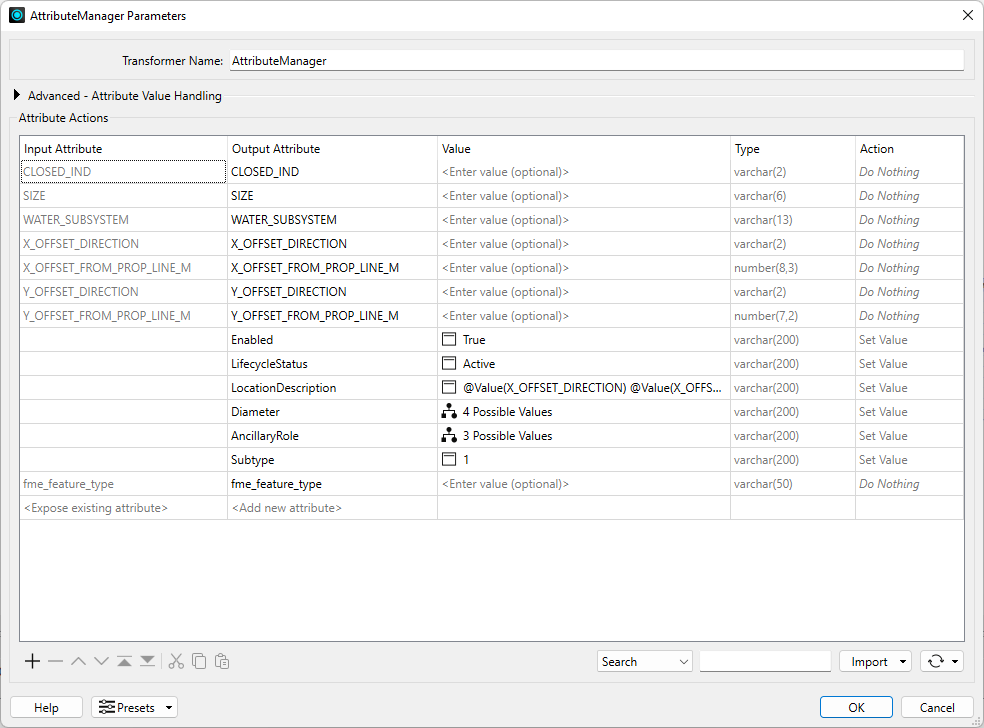Image resolution: width=984 pixels, height=728 pixels.
Task: Click editor icon beside True value
Action: click(449, 340)
